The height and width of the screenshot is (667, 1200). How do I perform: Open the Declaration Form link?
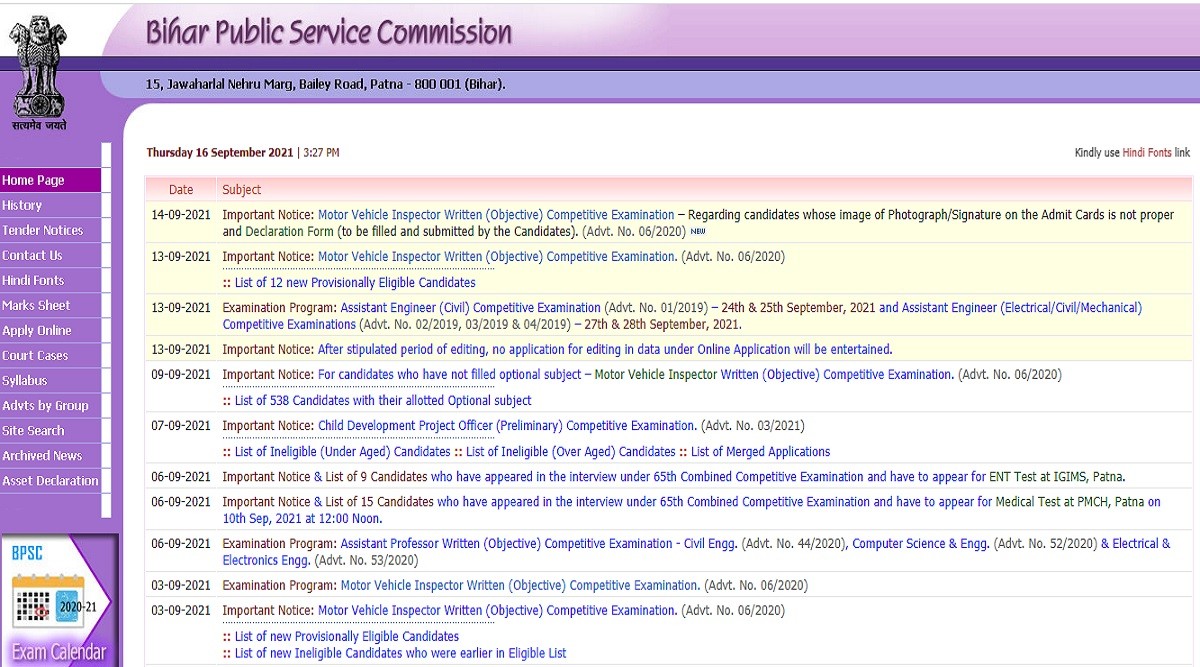click(289, 231)
